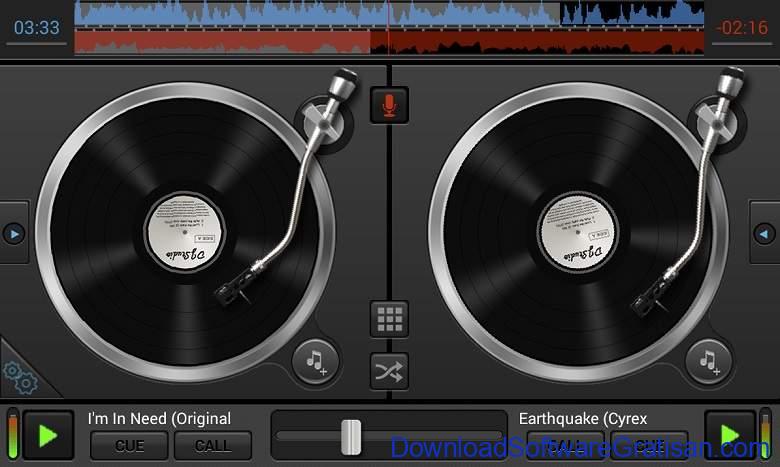The image size is (780, 467).
Task: Click the left deck volume level meter
Action: [13, 434]
